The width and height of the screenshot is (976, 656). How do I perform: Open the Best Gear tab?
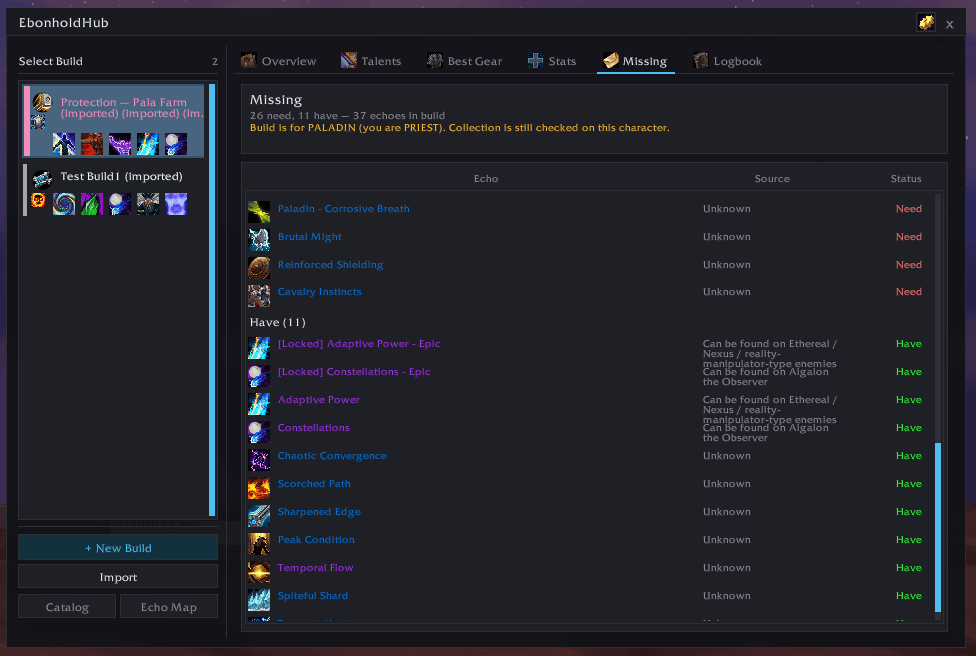(464, 61)
